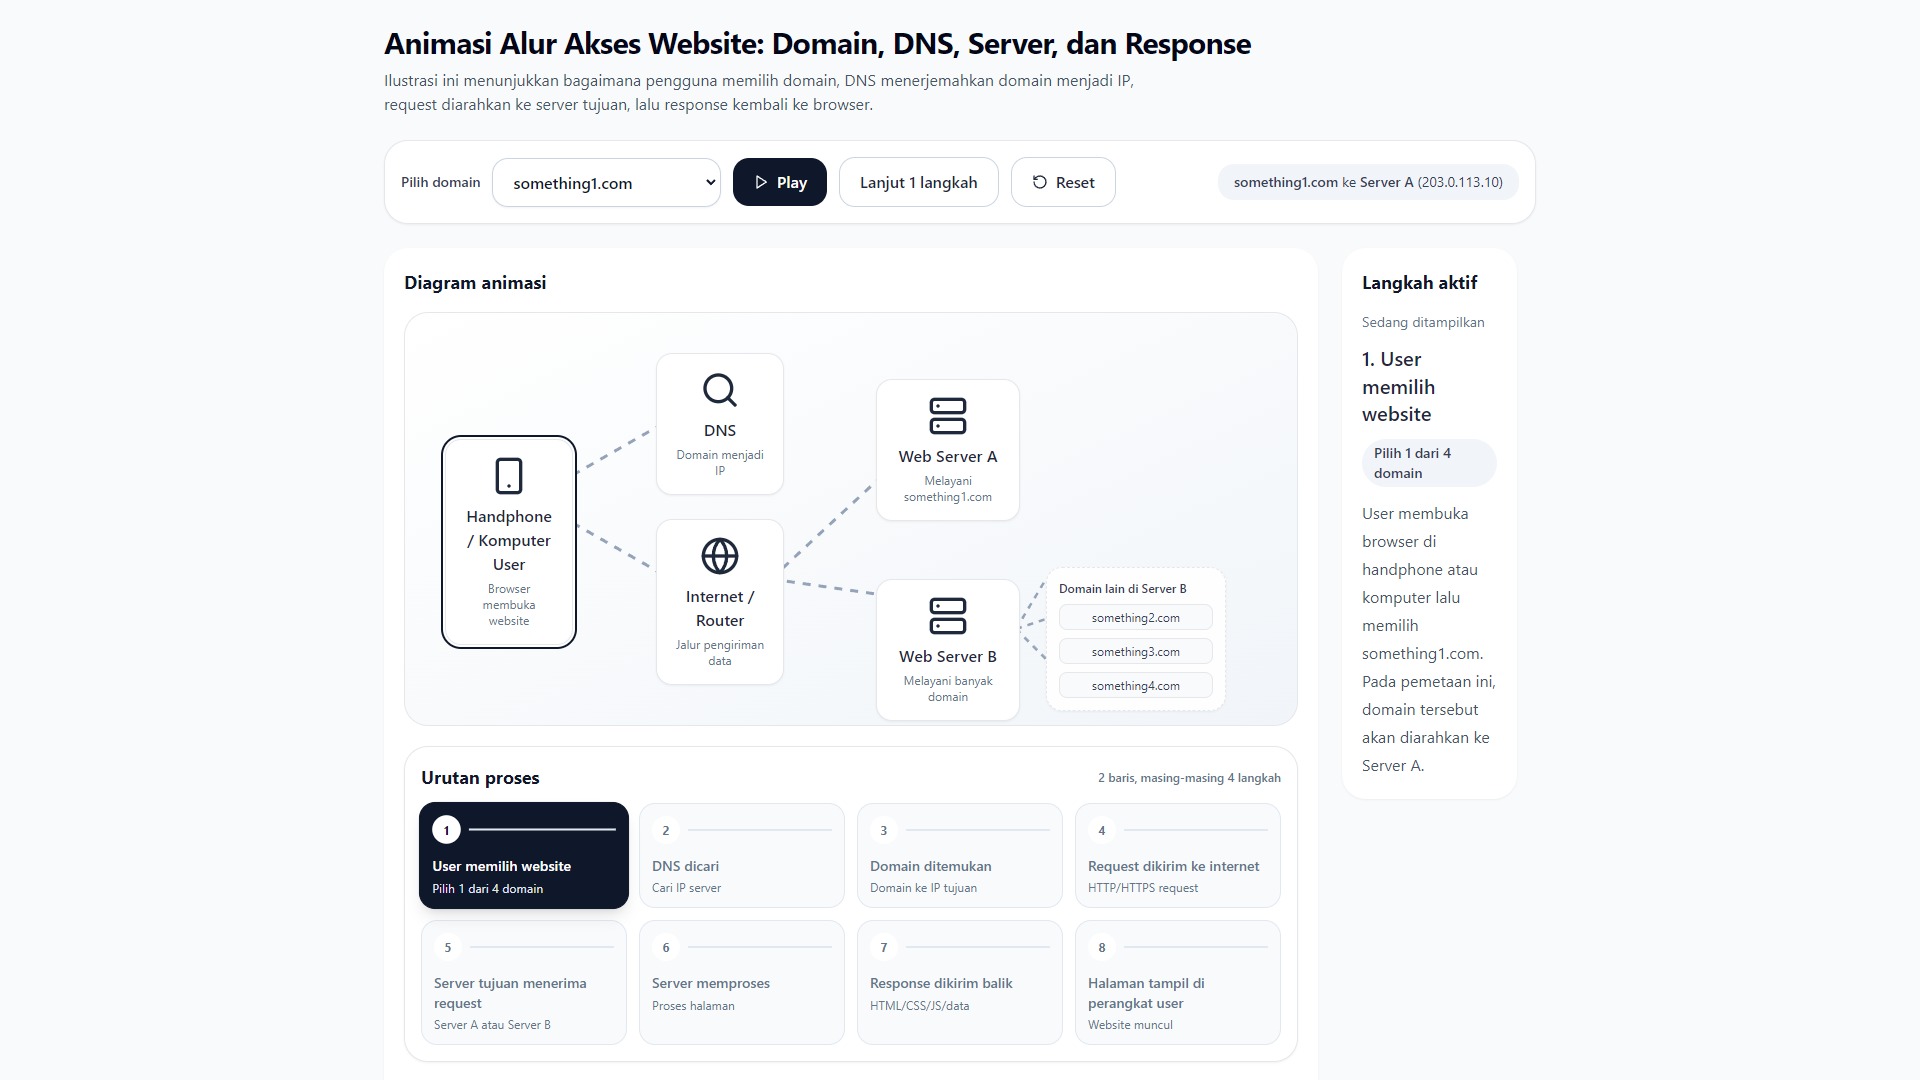Click the server icon of Web Server A
Image resolution: width=1920 pixels, height=1080 pixels.
(948, 416)
